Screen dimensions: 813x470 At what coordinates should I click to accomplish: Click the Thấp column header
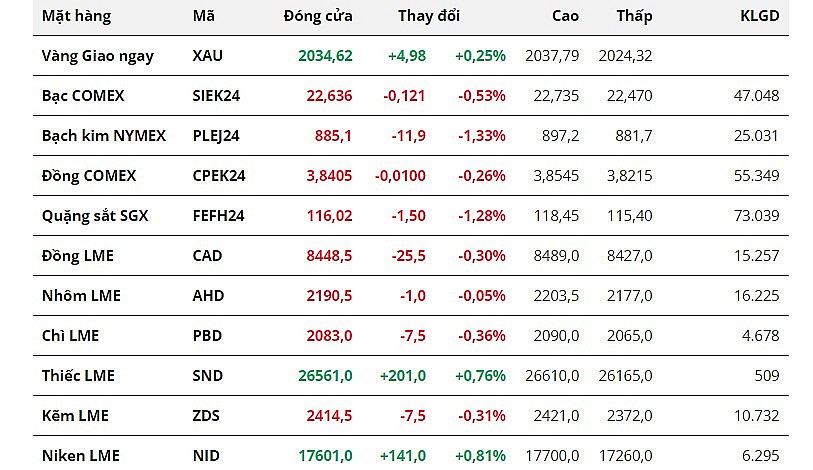coord(634,16)
